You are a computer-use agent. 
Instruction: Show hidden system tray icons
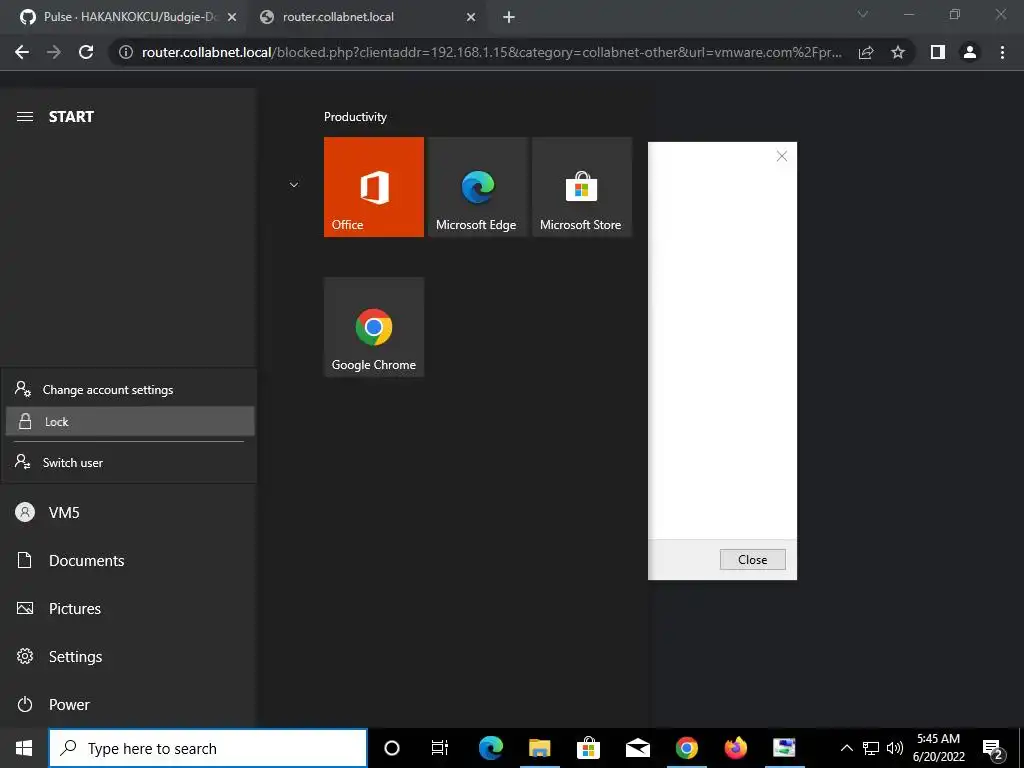coord(846,748)
